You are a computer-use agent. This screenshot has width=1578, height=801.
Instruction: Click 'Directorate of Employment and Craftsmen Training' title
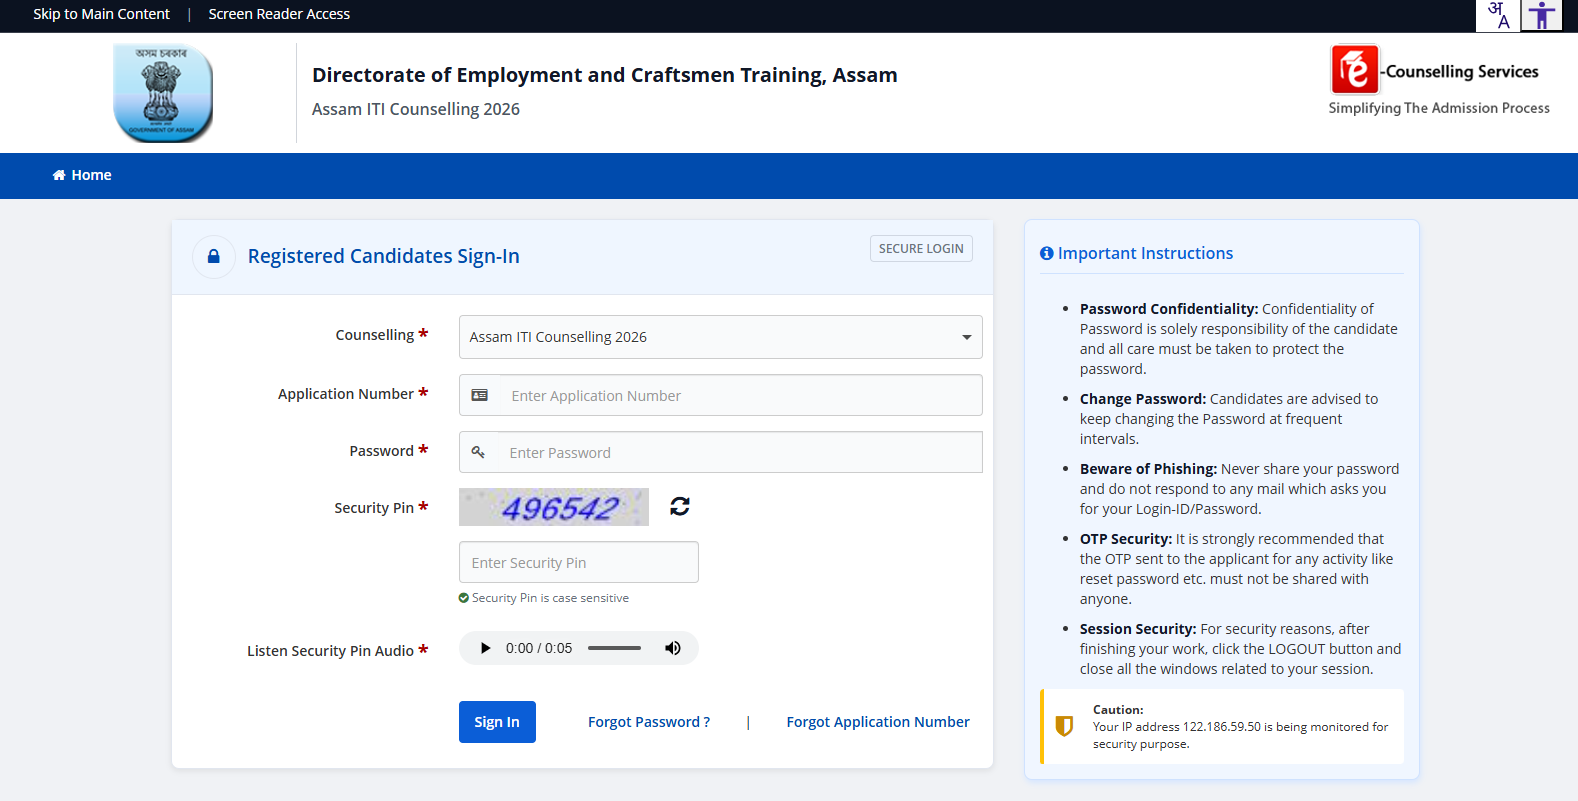click(x=605, y=75)
